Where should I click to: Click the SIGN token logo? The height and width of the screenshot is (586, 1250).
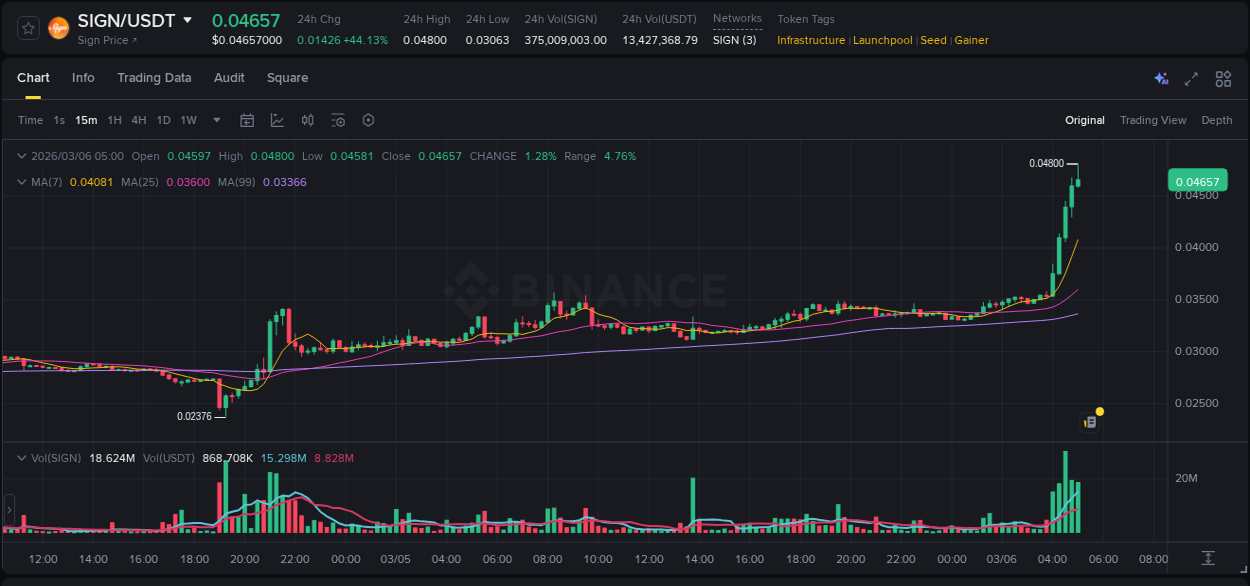coord(58,27)
